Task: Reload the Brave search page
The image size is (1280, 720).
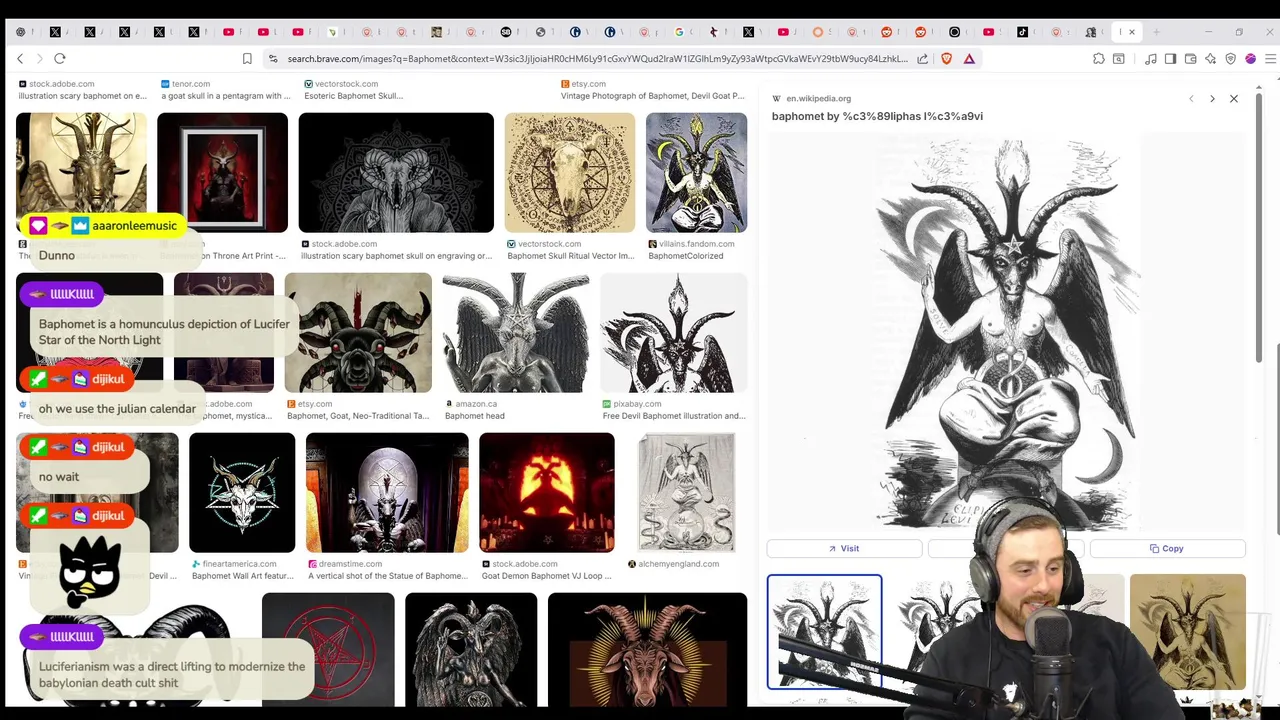Action: pos(60,59)
